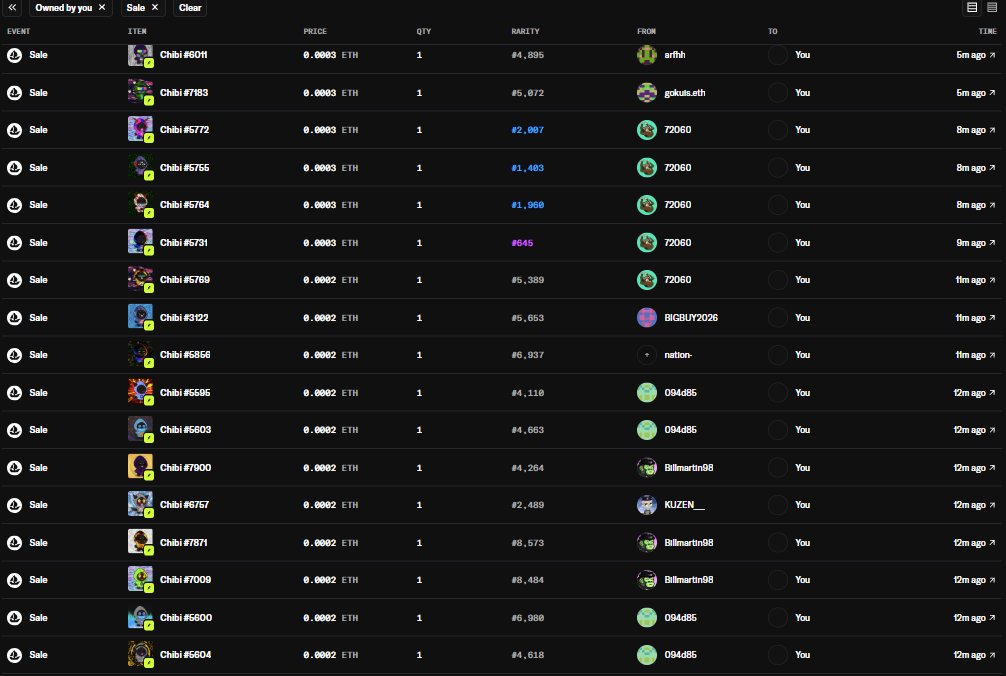
Task: Open the Chibi #5764 item link
Action: (x=184, y=205)
